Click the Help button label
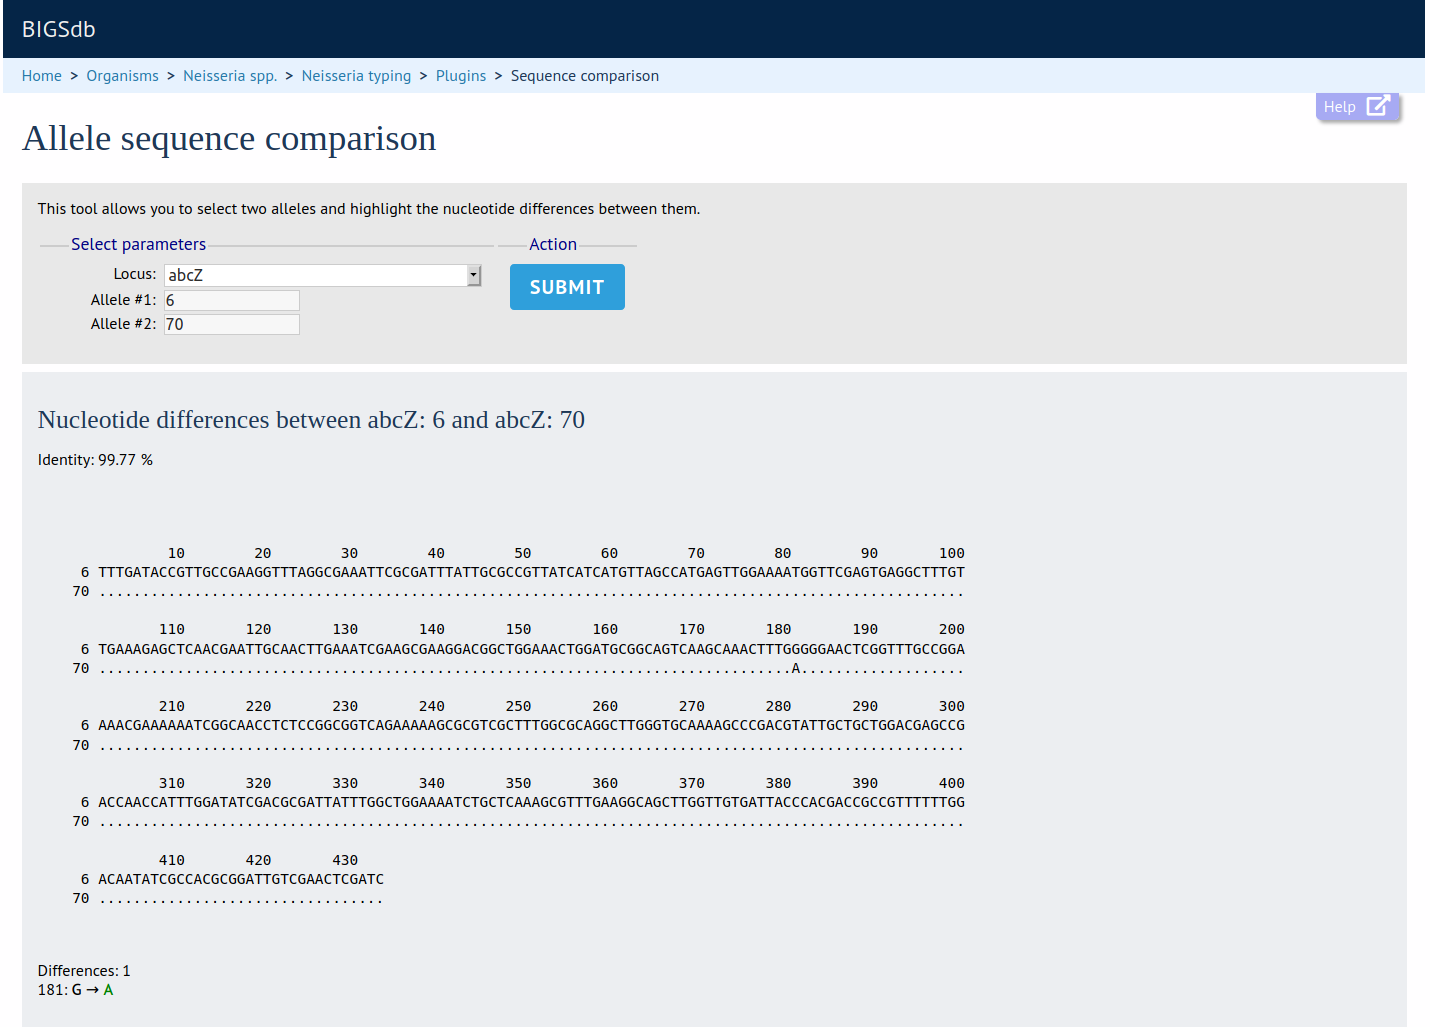Viewport: 1430px width, 1027px height. click(x=1339, y=107)
